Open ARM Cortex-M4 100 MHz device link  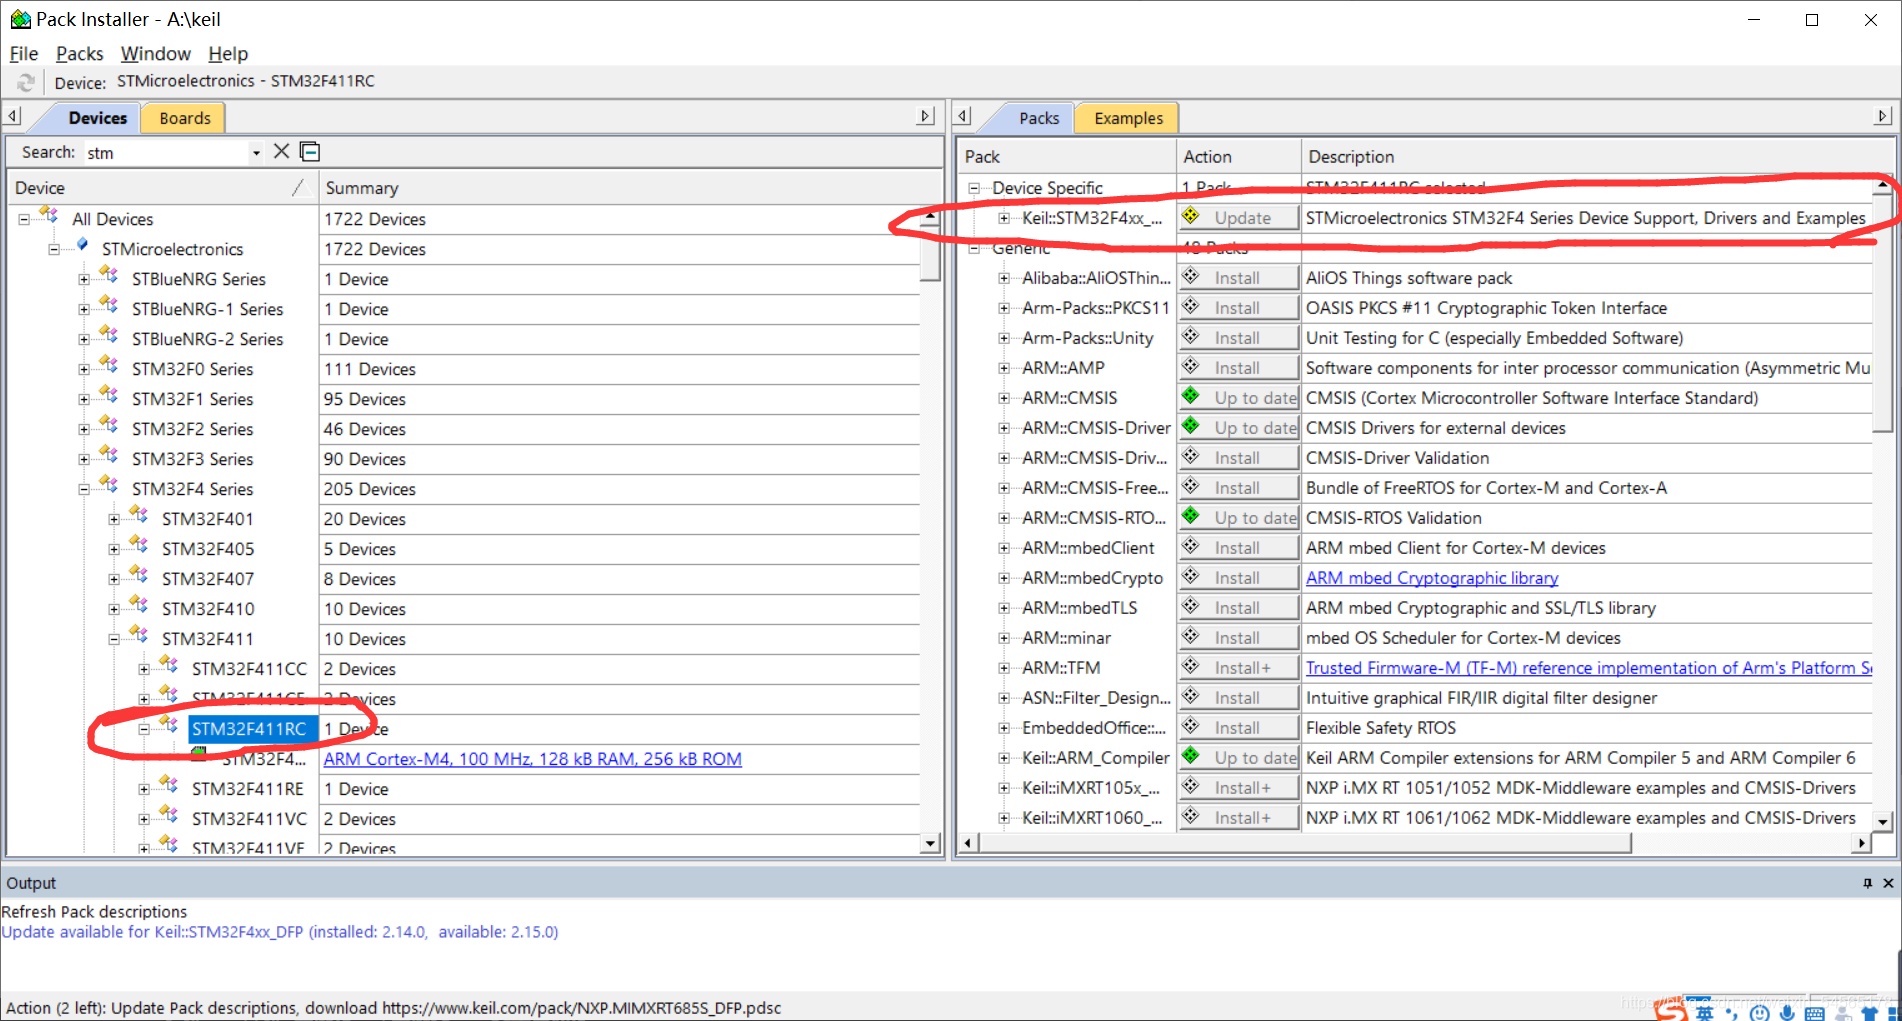[x=532, y=759]
